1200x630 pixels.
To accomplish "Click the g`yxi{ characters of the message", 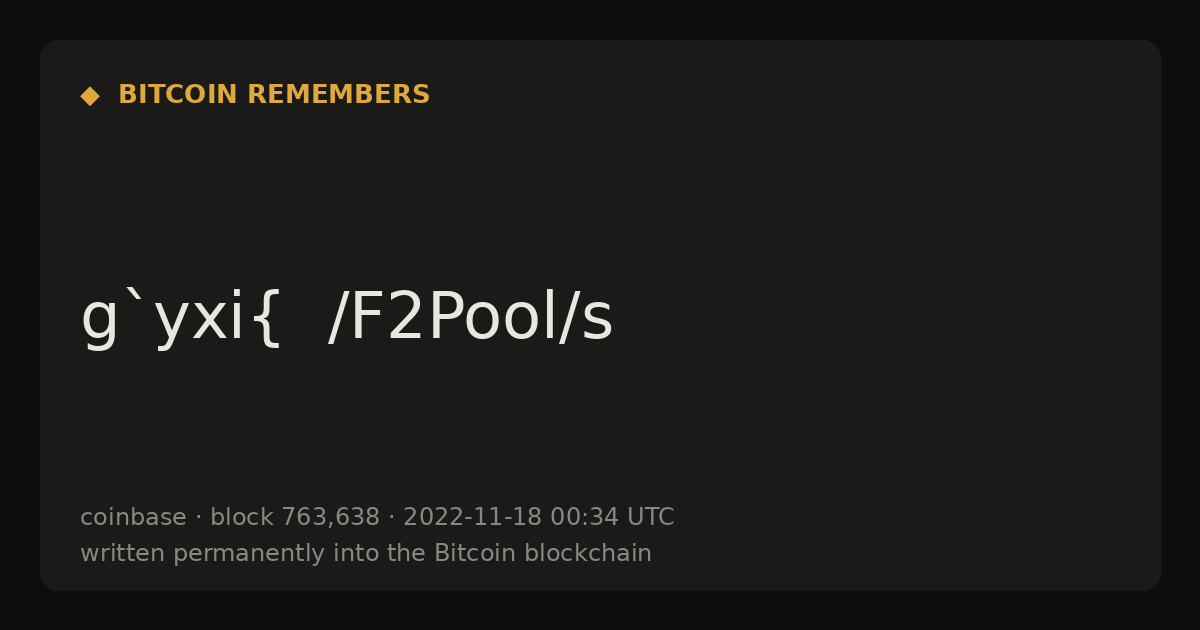I will pos(181,318).
